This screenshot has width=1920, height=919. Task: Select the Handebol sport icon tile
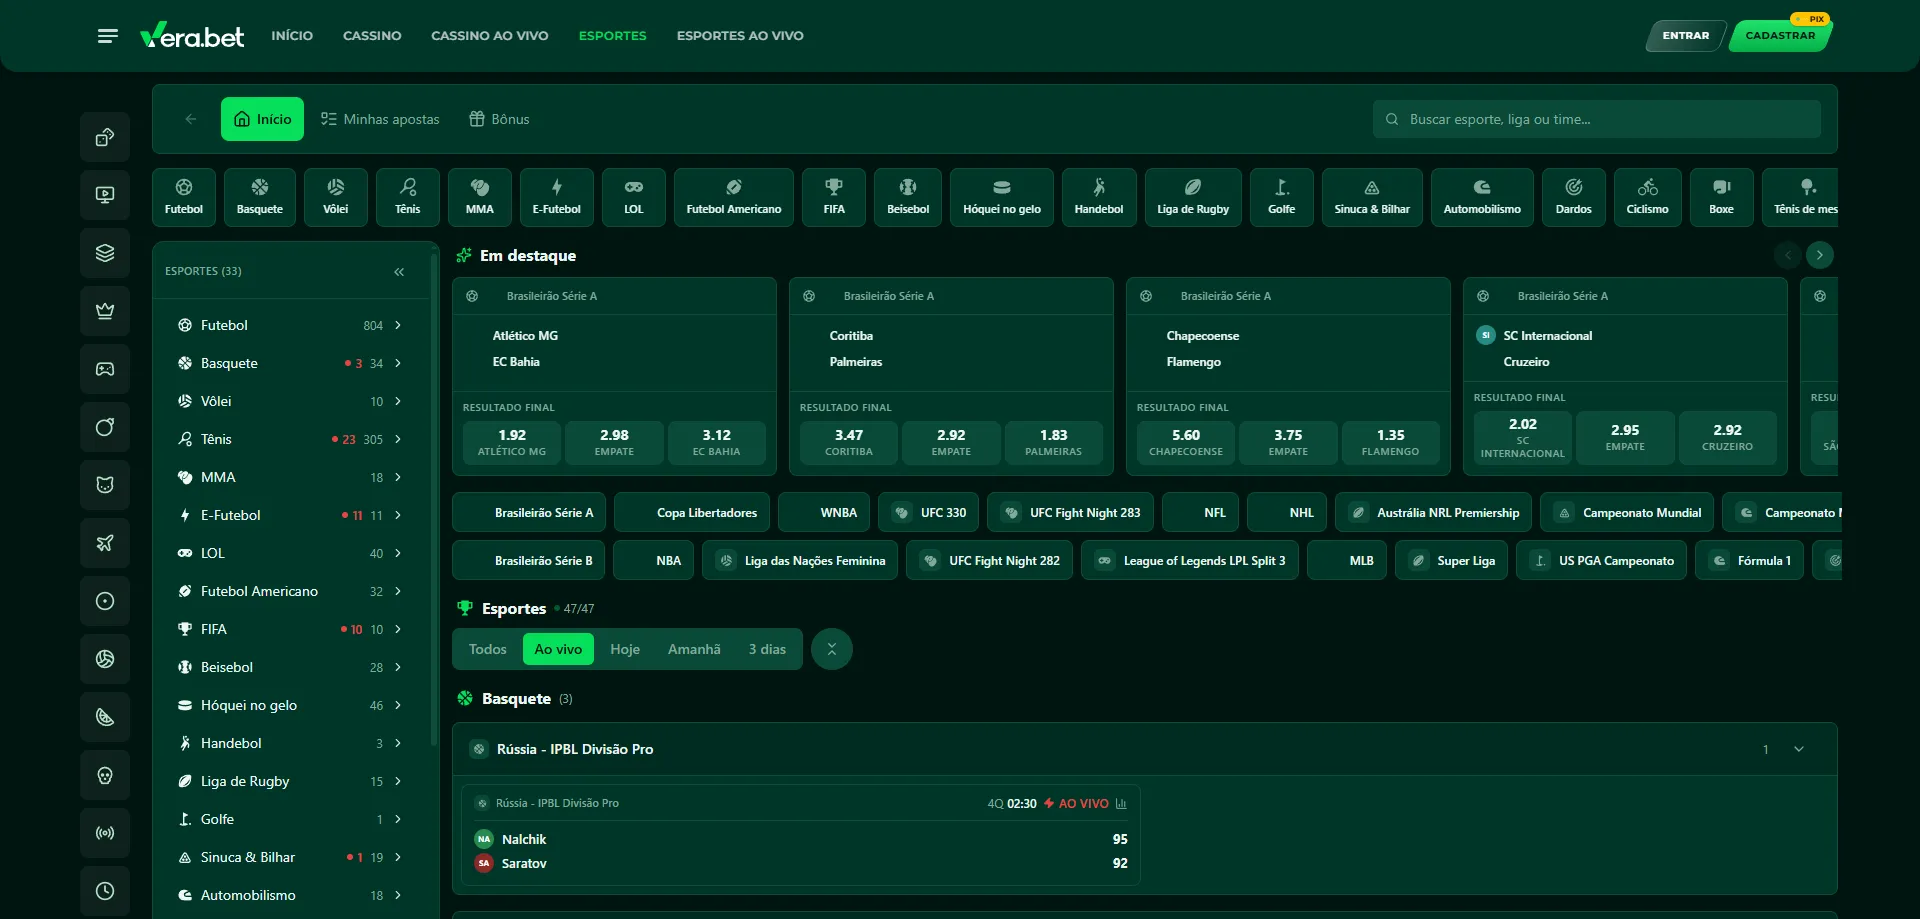coord(1099,197)
